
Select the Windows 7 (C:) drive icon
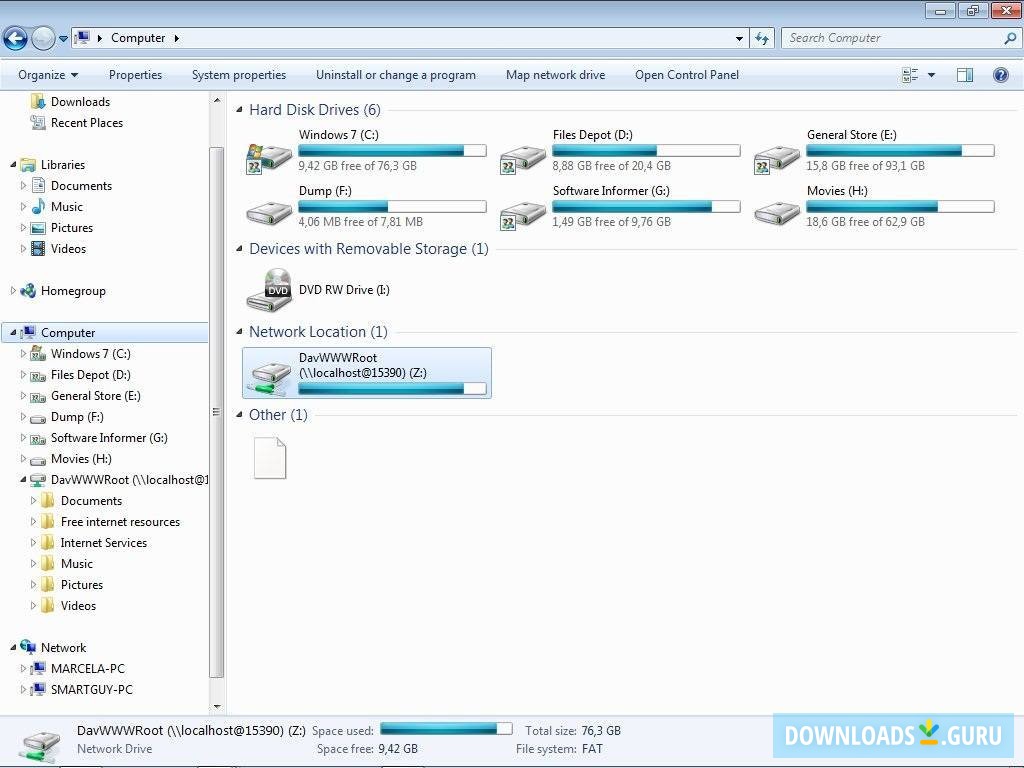pyautogui.click(x=268, y=159)
